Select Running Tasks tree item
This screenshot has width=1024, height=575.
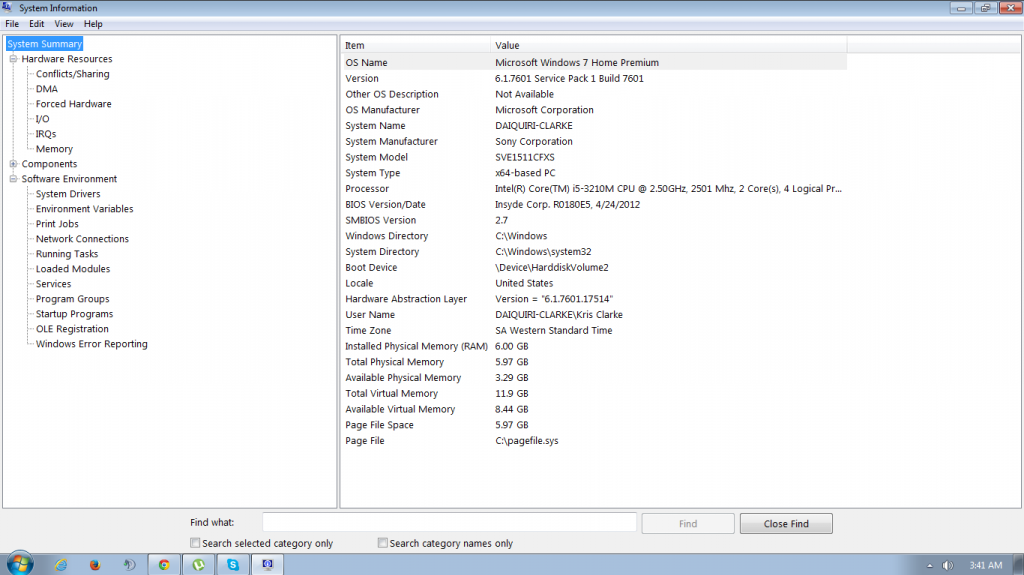pyautogui.click(x=67, y=254)
